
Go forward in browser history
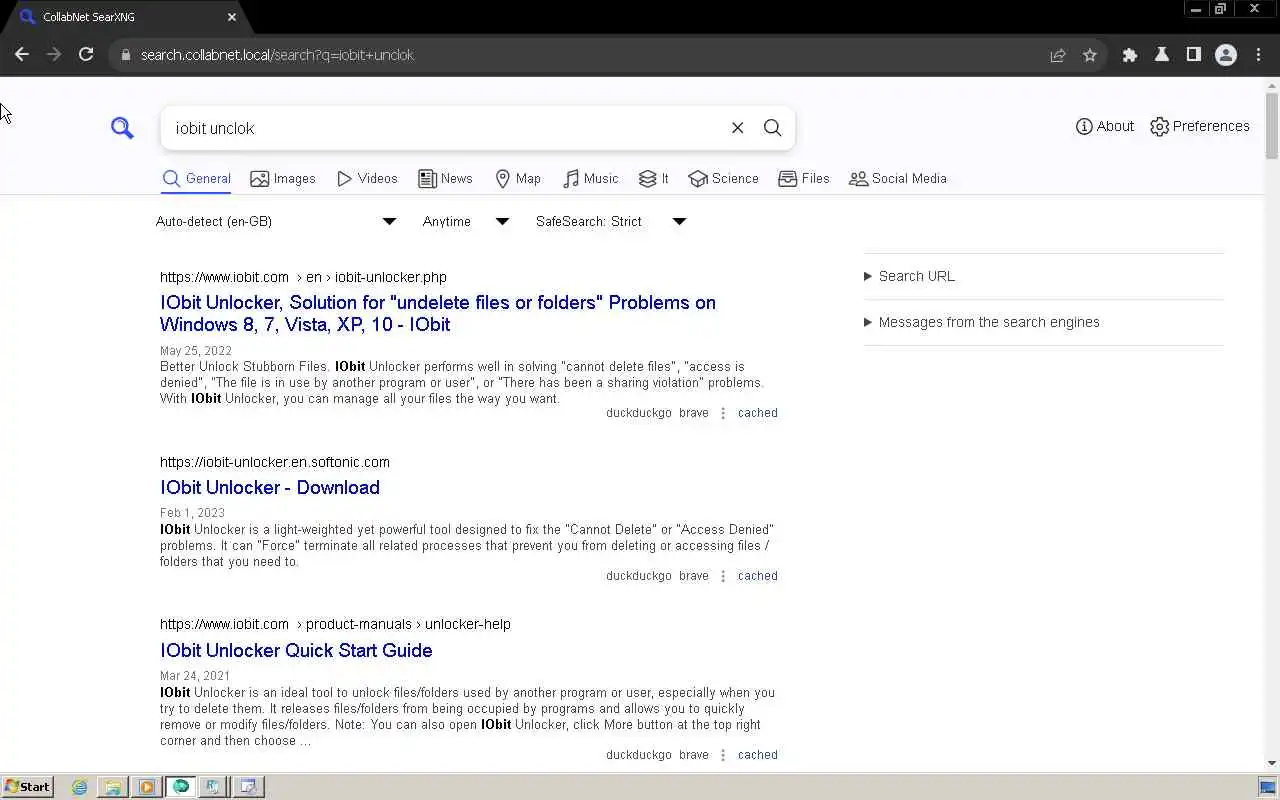tap(54, 55)
